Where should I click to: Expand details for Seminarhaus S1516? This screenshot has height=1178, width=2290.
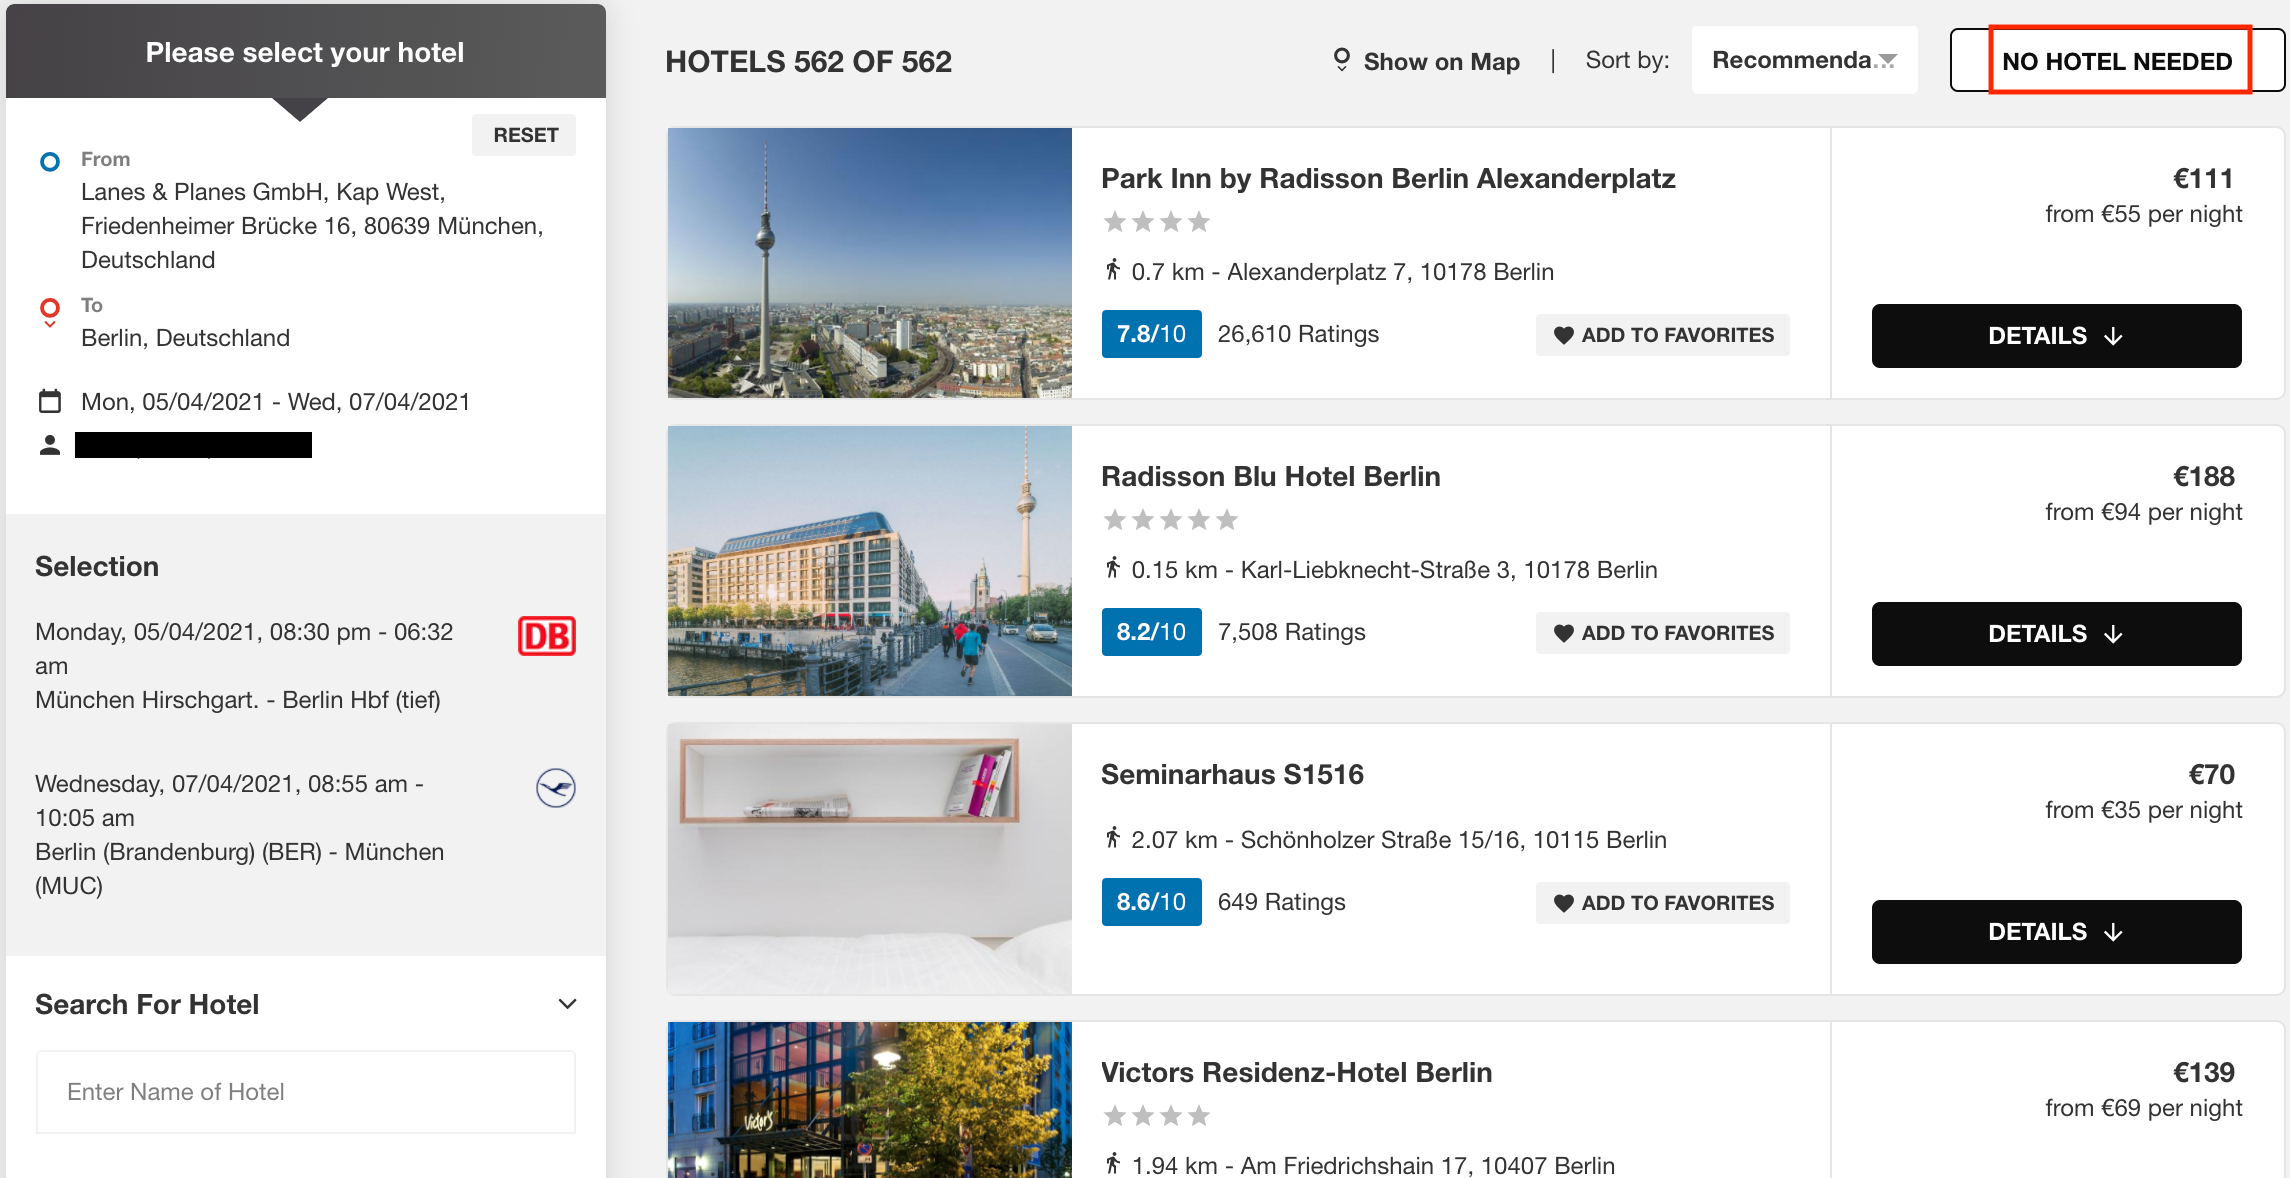[2056, 932]
